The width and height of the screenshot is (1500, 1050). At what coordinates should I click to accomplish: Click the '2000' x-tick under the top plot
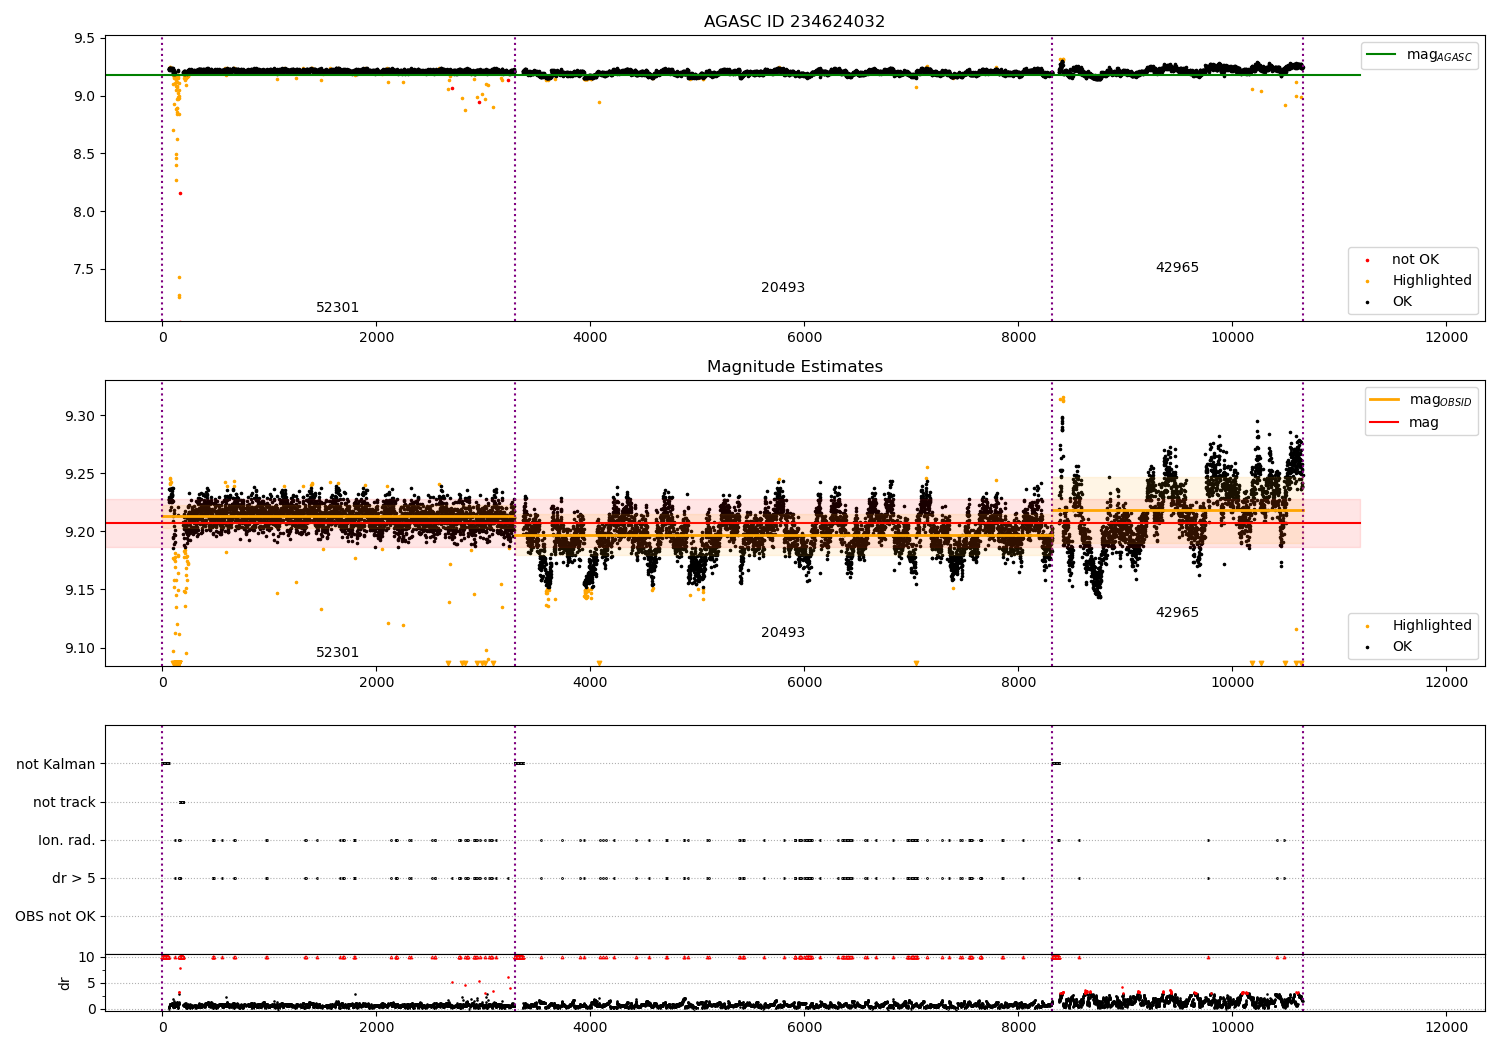376,338
